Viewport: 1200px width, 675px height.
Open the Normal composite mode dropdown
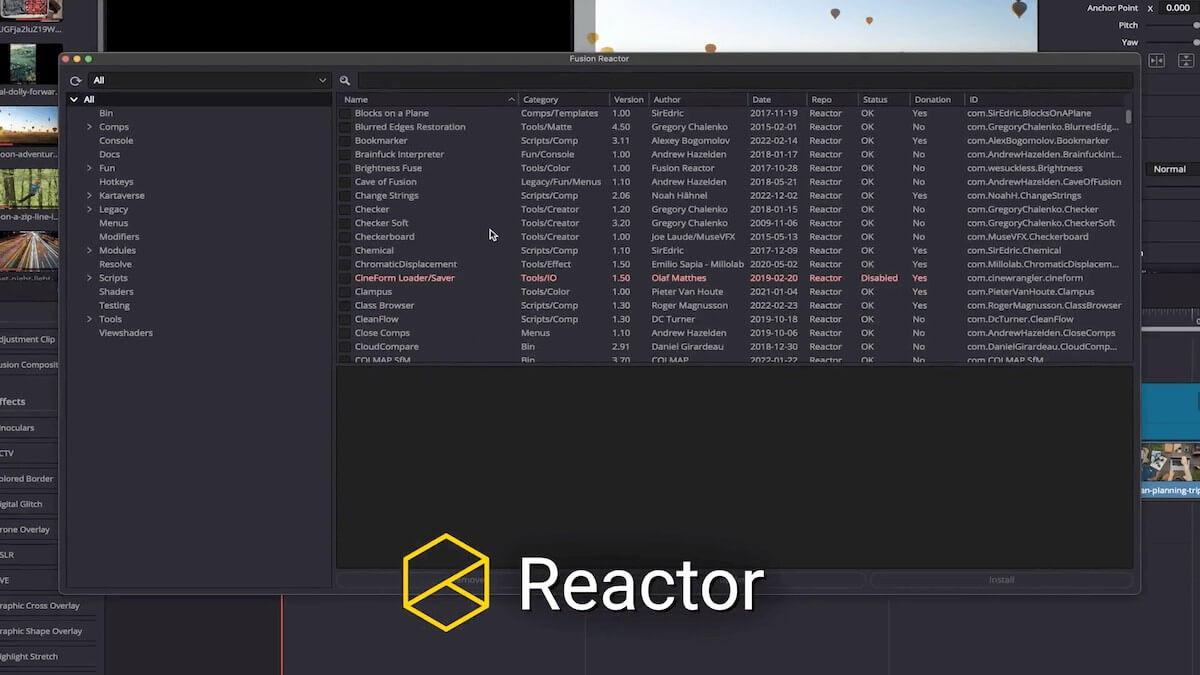click(x=1172, y=169)
